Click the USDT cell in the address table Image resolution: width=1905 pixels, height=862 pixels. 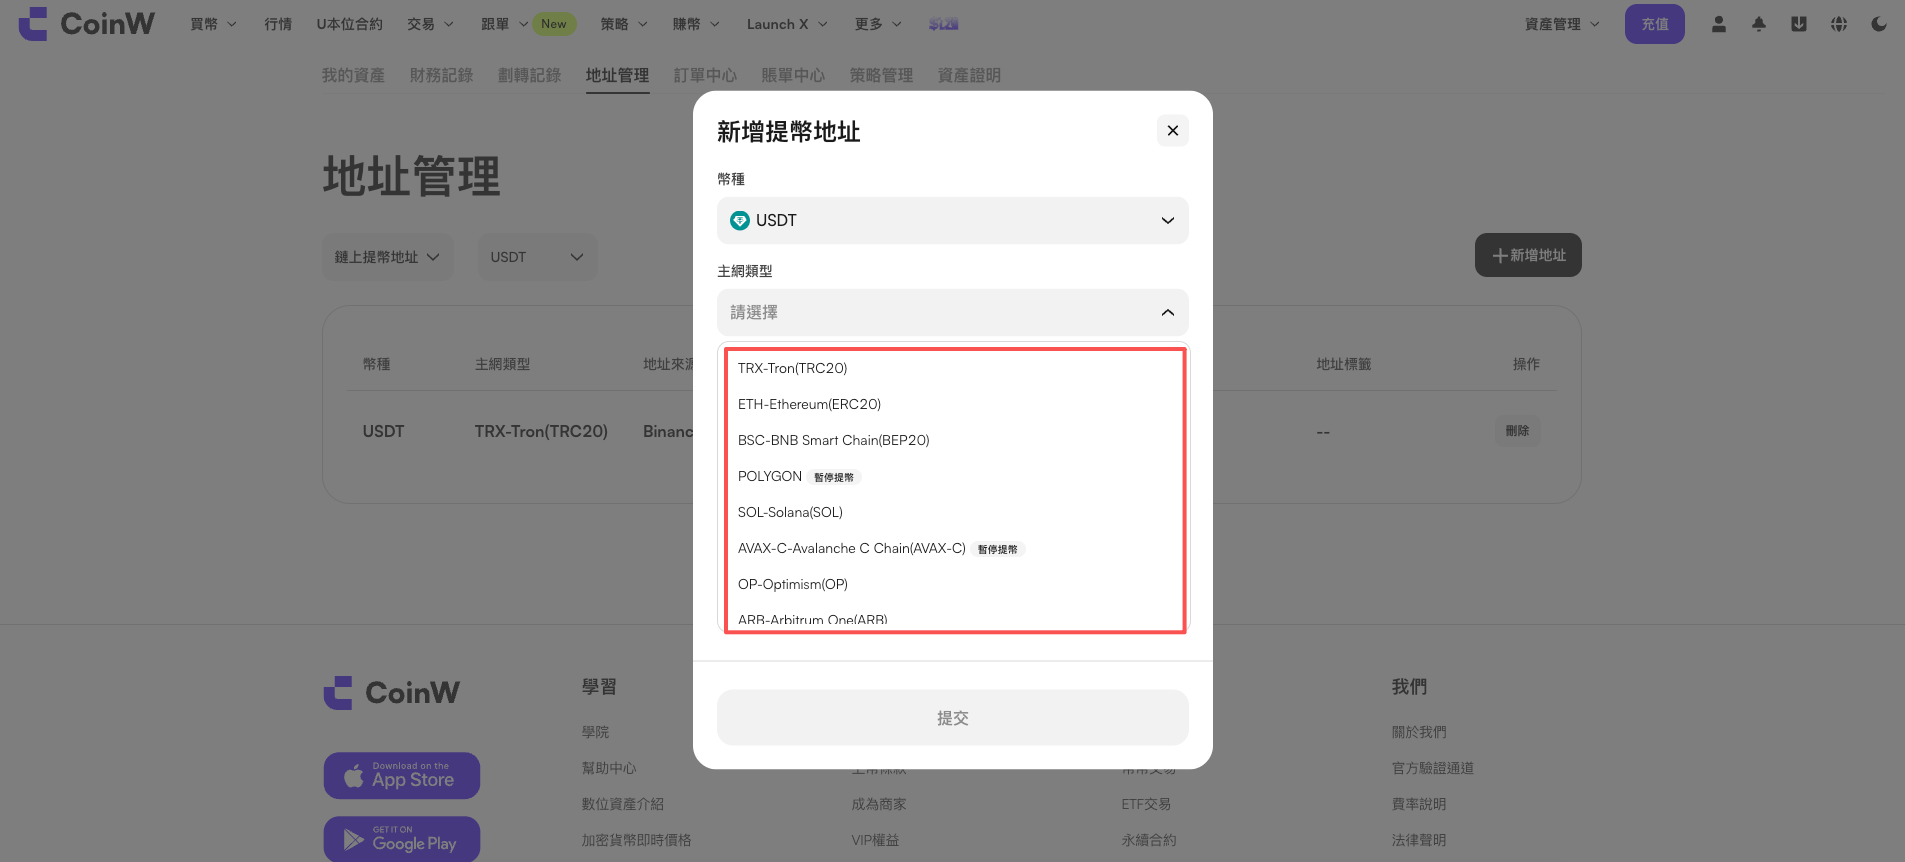383,431
